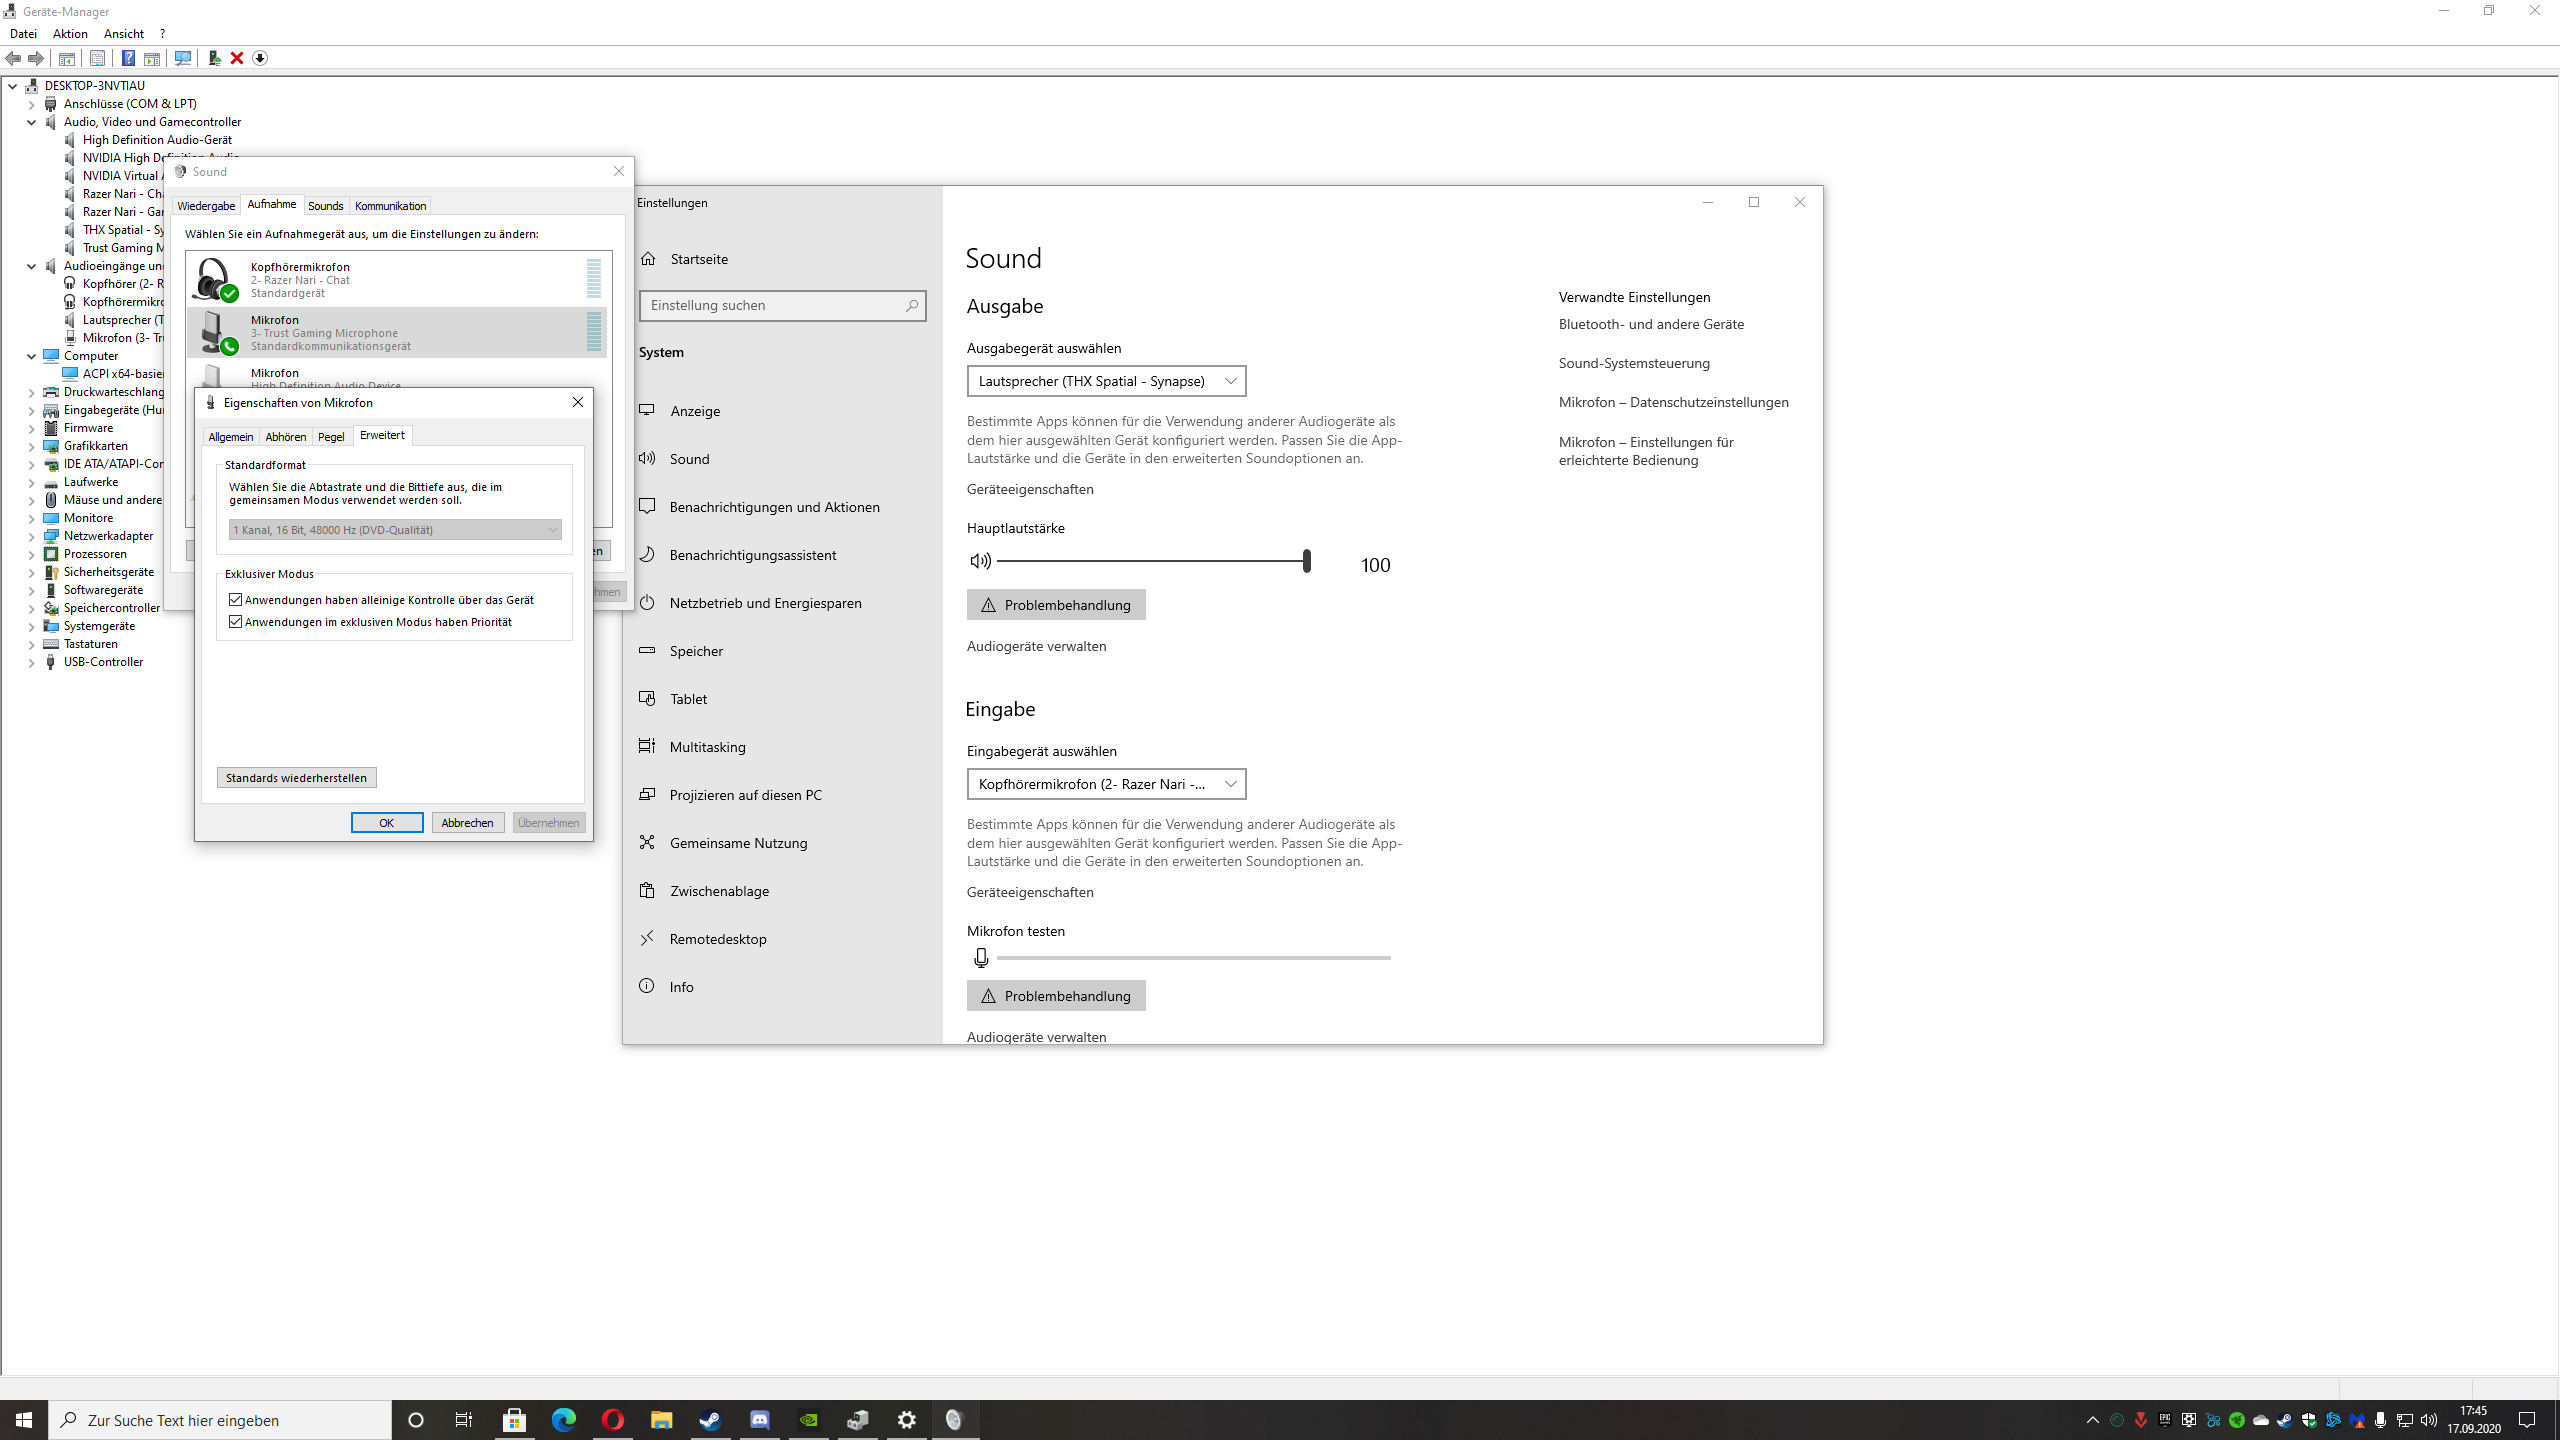The width and height of the screenshot is (2560, 1440).
Task: Click Standards wiederherstellen button
Action: pyautogui.click(x=296, y=778)
